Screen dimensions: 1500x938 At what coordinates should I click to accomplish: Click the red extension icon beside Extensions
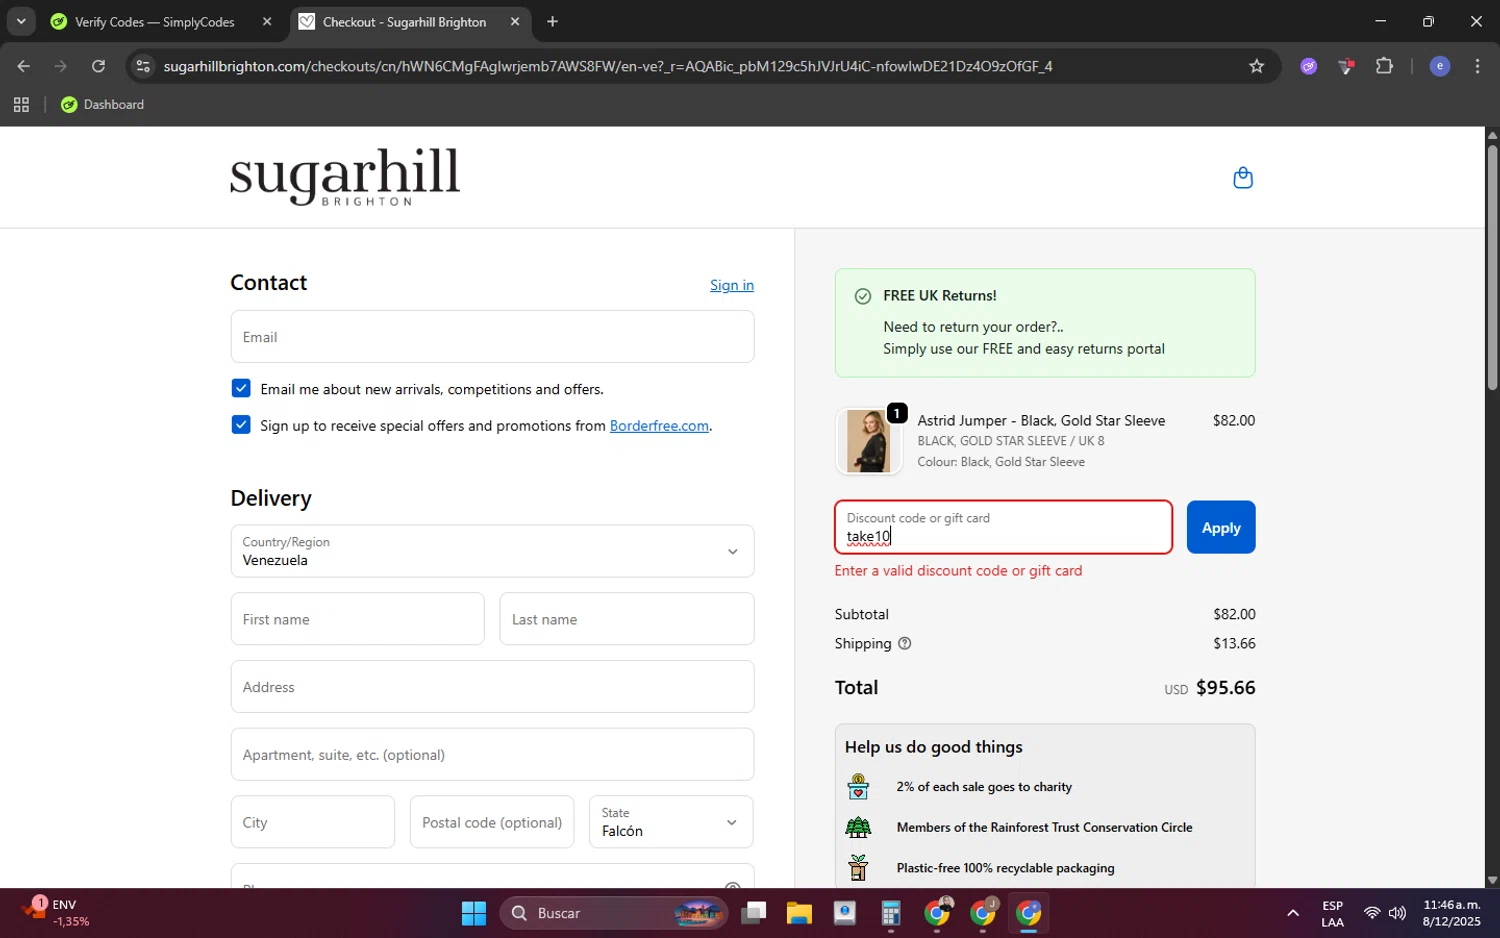tap(1346, 66)
